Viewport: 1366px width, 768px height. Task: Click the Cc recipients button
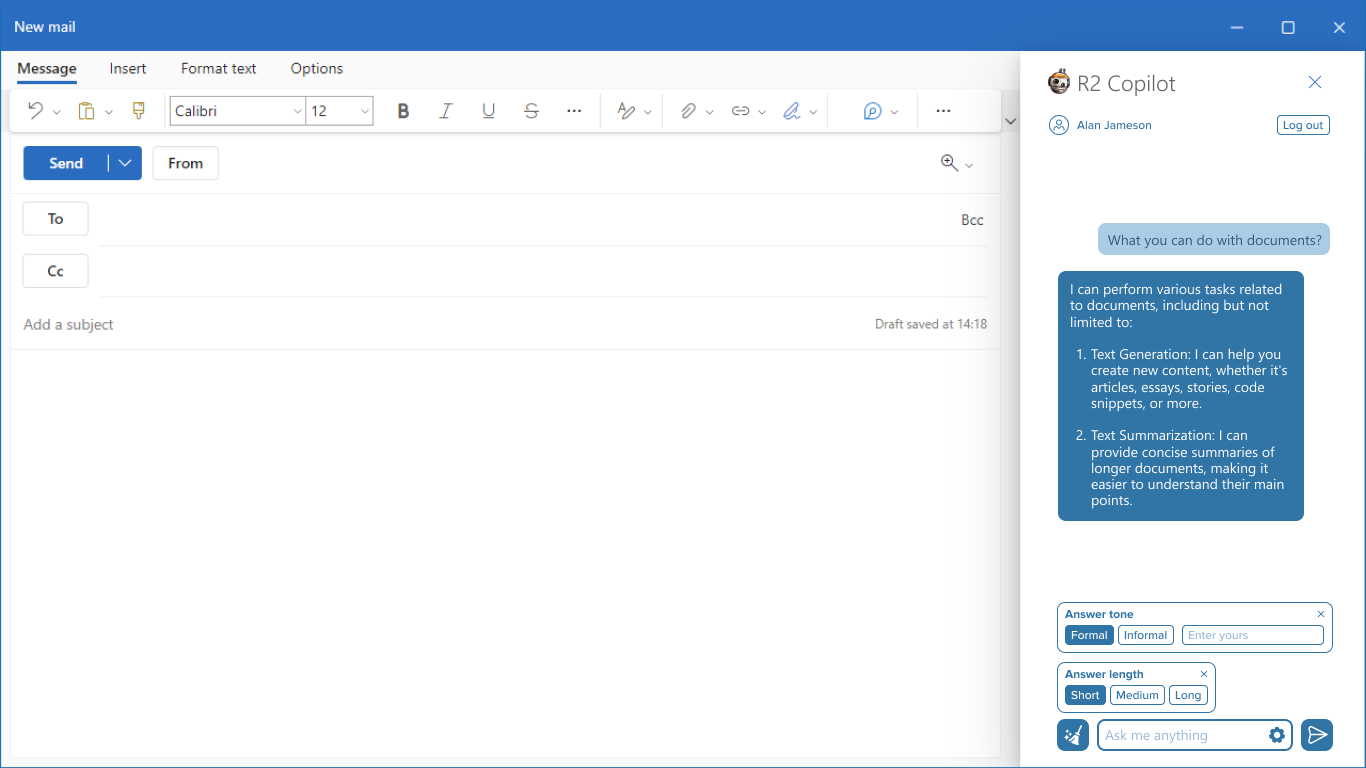pos(55,271)
